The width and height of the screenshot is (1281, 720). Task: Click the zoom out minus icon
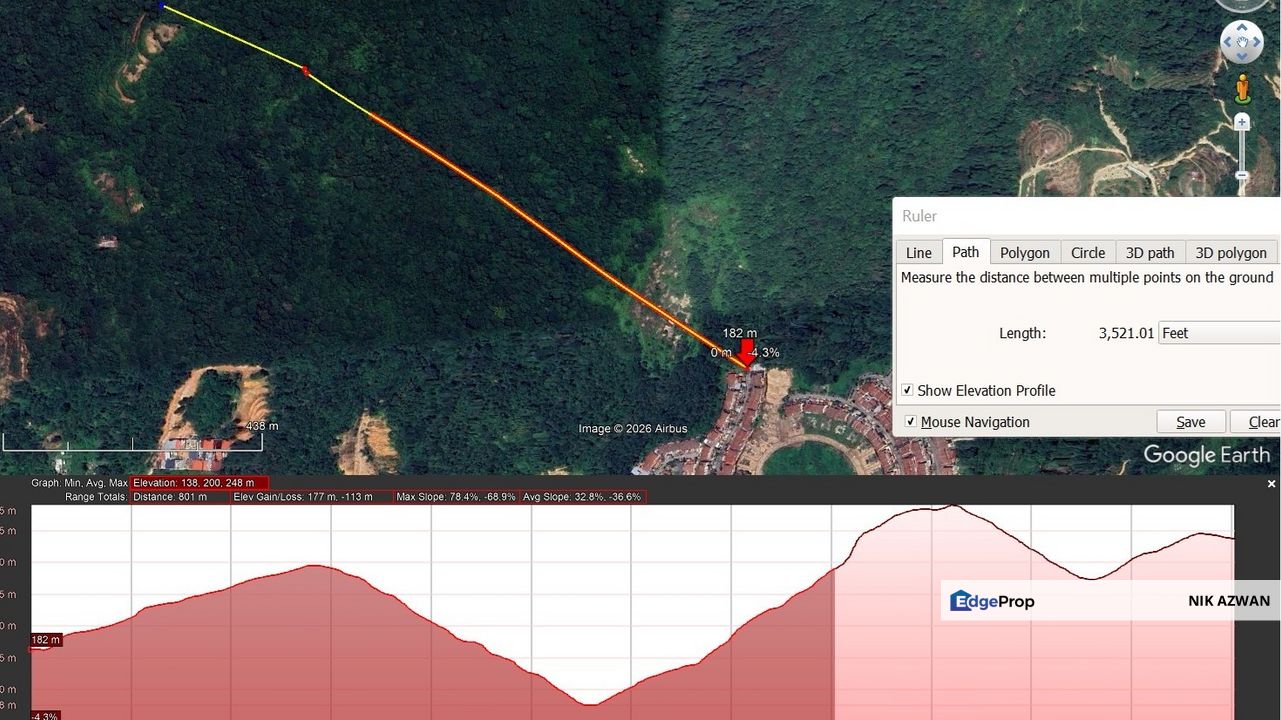1242,176
